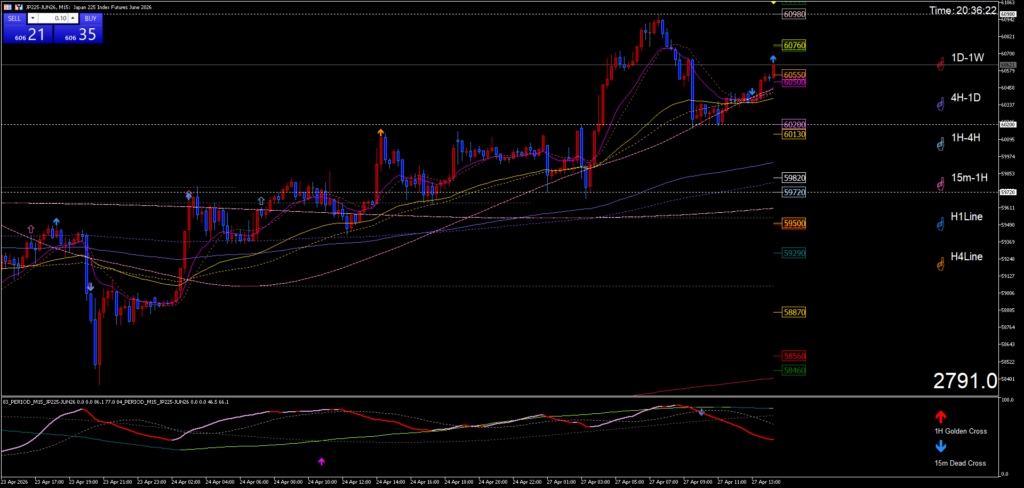
Task: Select the orange 59500 price level label
Action: pyautogui.click(x=795, y=224)
